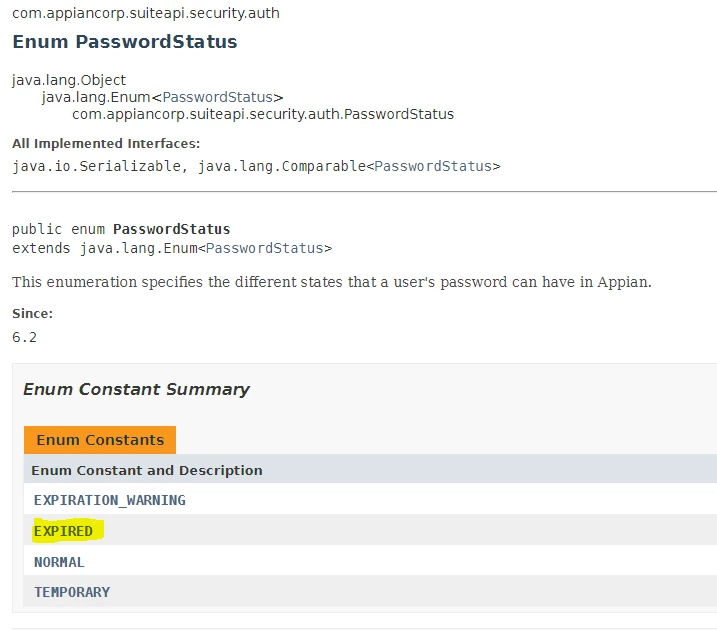The width and height of the screenshot is (717, 630).
Task: Click the 6.2 version text
Action: click(x=24, y=337)
